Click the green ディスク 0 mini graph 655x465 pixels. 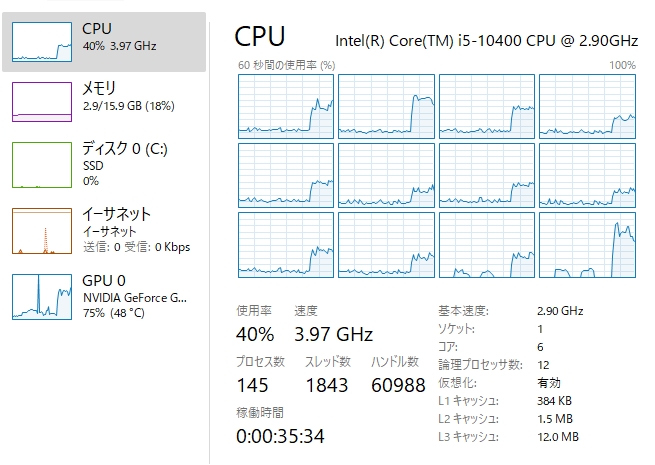pyautogui.click(x=42, y=164)
